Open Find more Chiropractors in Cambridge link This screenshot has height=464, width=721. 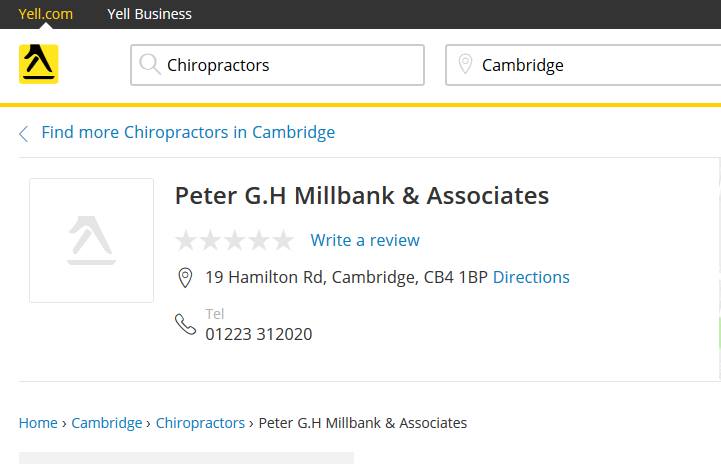[188, 132]
